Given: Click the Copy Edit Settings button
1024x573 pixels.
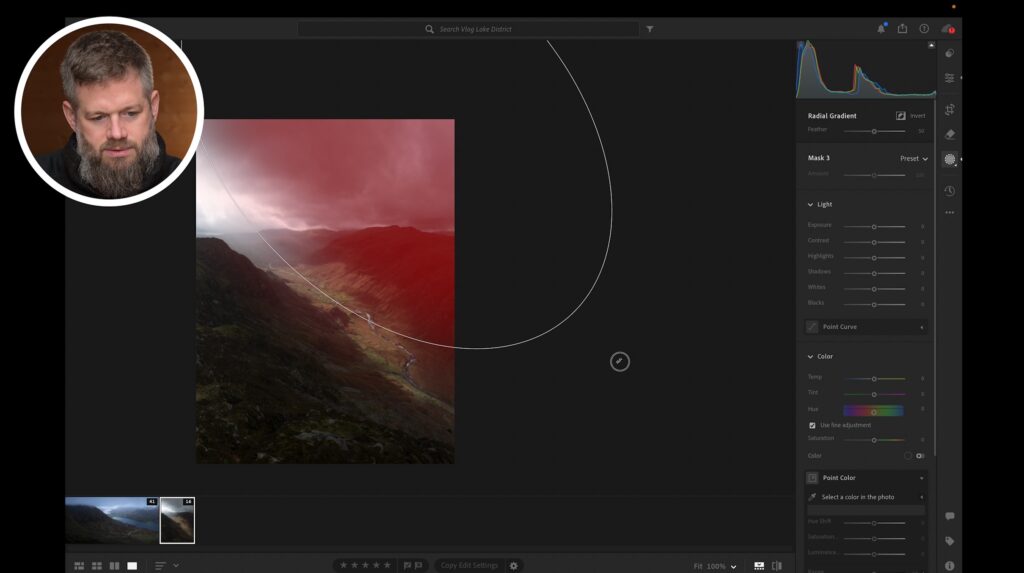Looking at the screenshot, I should pos(469,565).
